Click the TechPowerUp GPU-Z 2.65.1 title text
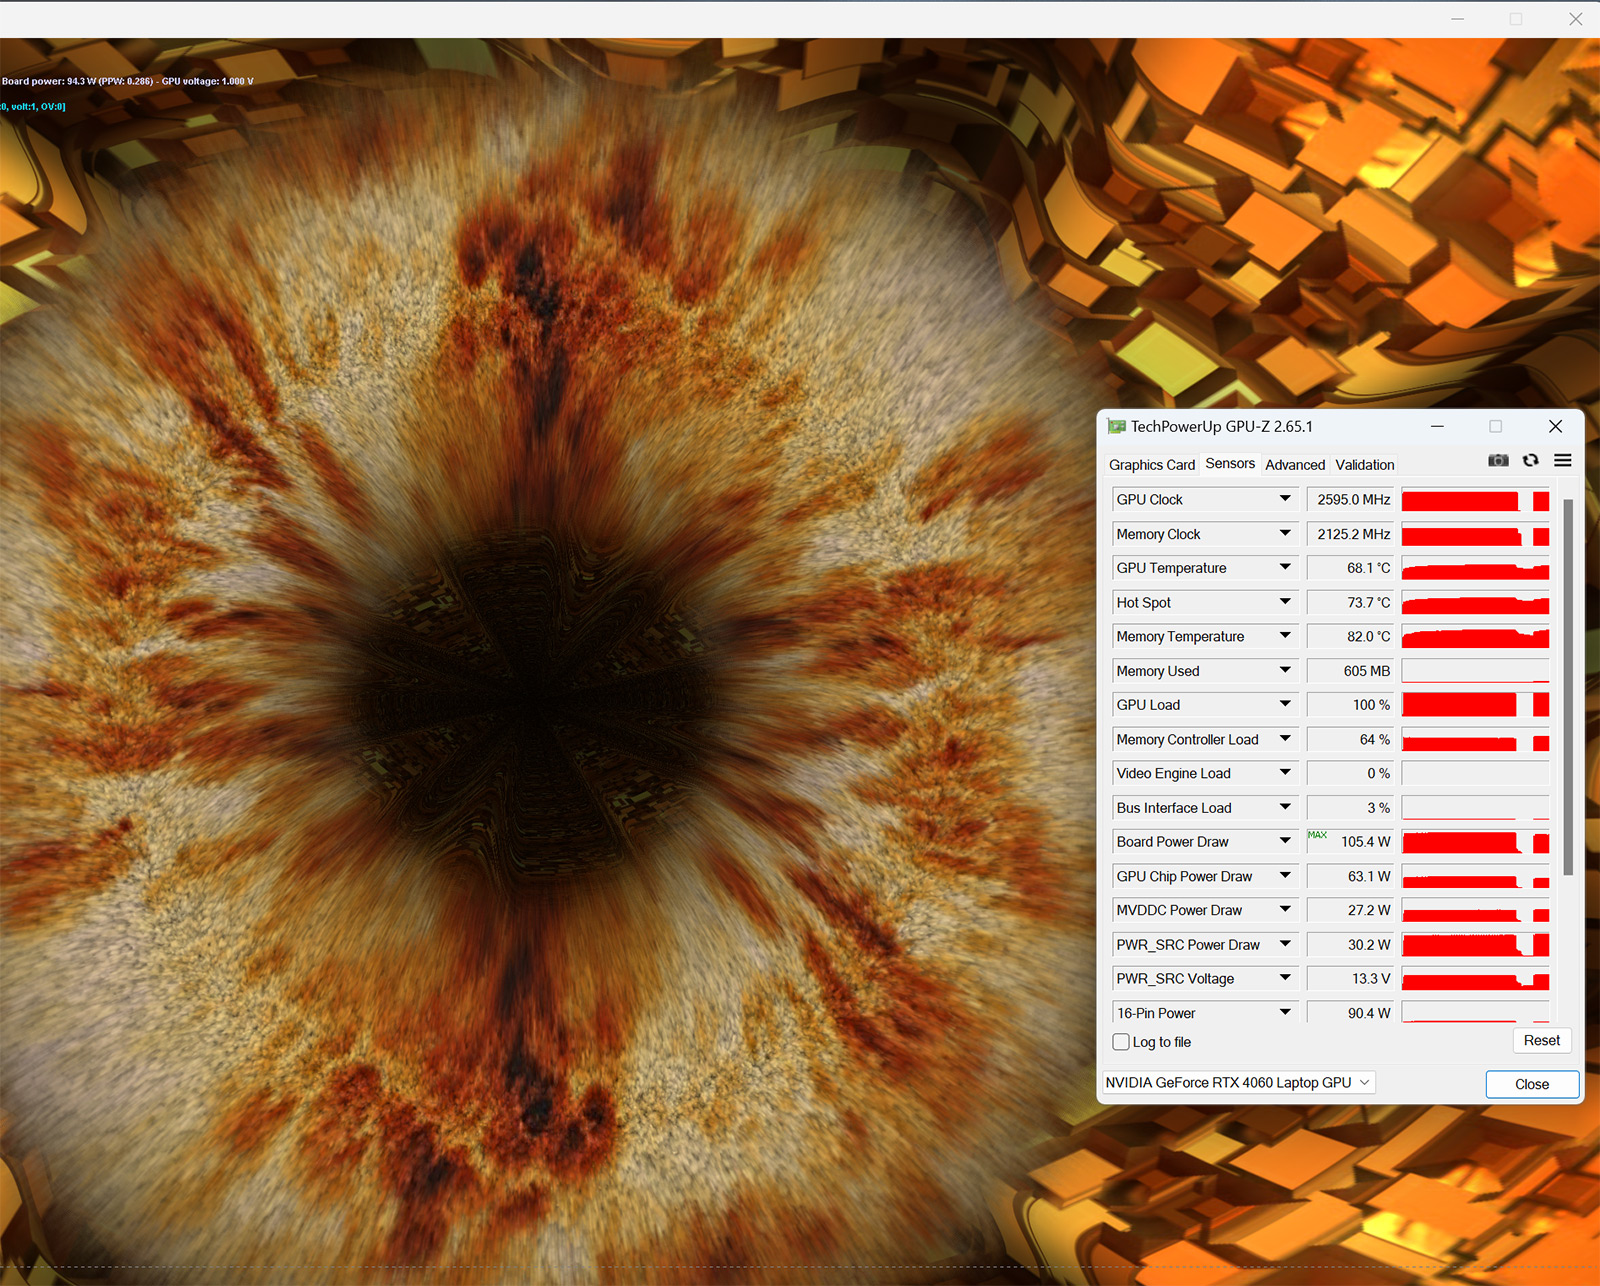Screen dimensions: 1600x1286 [1222, 427]
